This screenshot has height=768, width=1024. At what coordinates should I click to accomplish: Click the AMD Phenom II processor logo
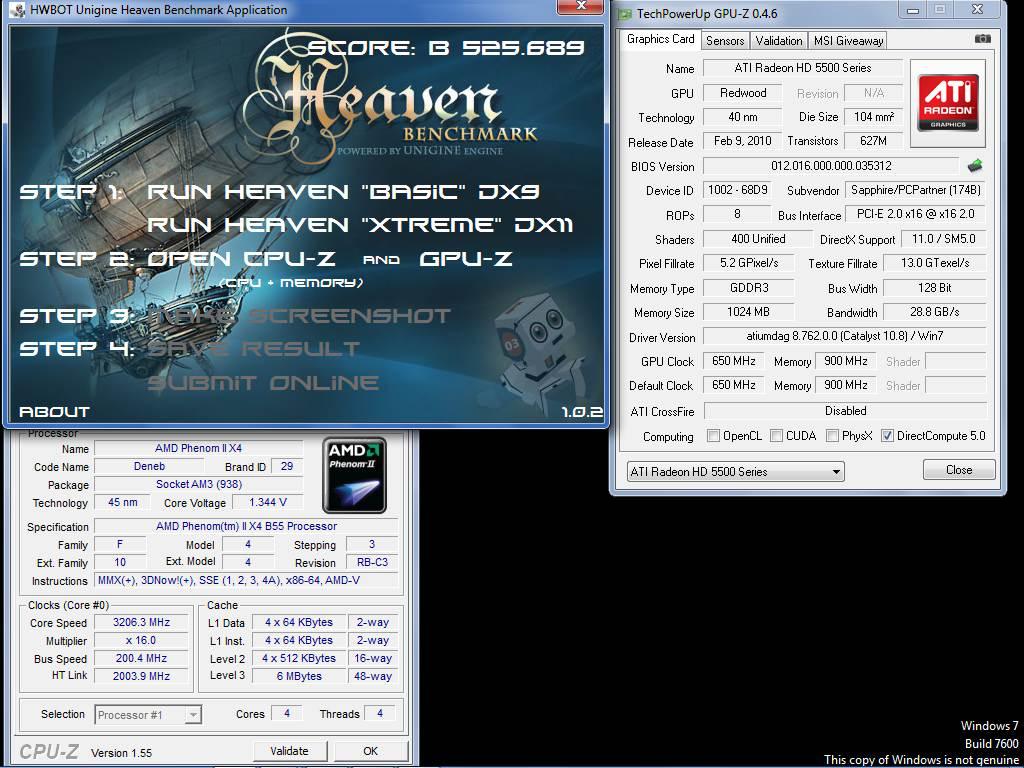pyautogui.click(x=355, y=475)
